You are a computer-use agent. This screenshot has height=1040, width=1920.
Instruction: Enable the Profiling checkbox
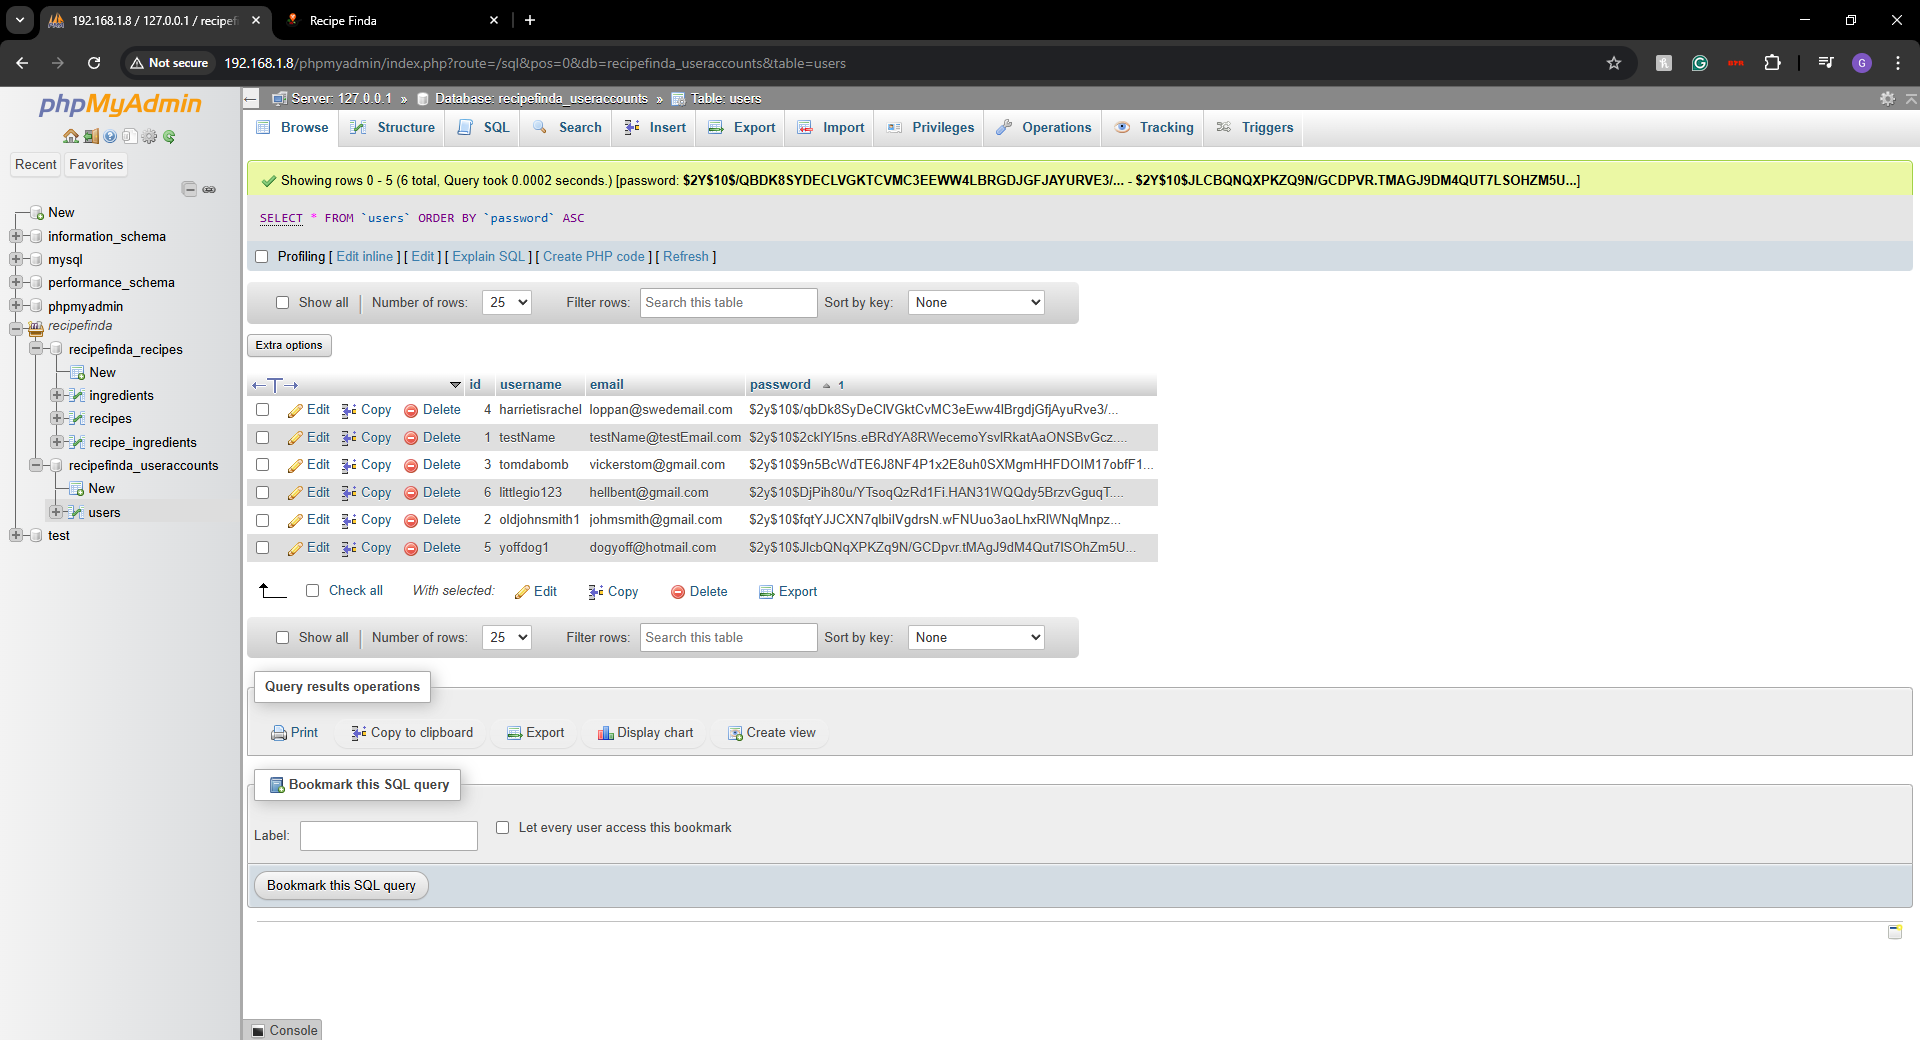(262, 257)
